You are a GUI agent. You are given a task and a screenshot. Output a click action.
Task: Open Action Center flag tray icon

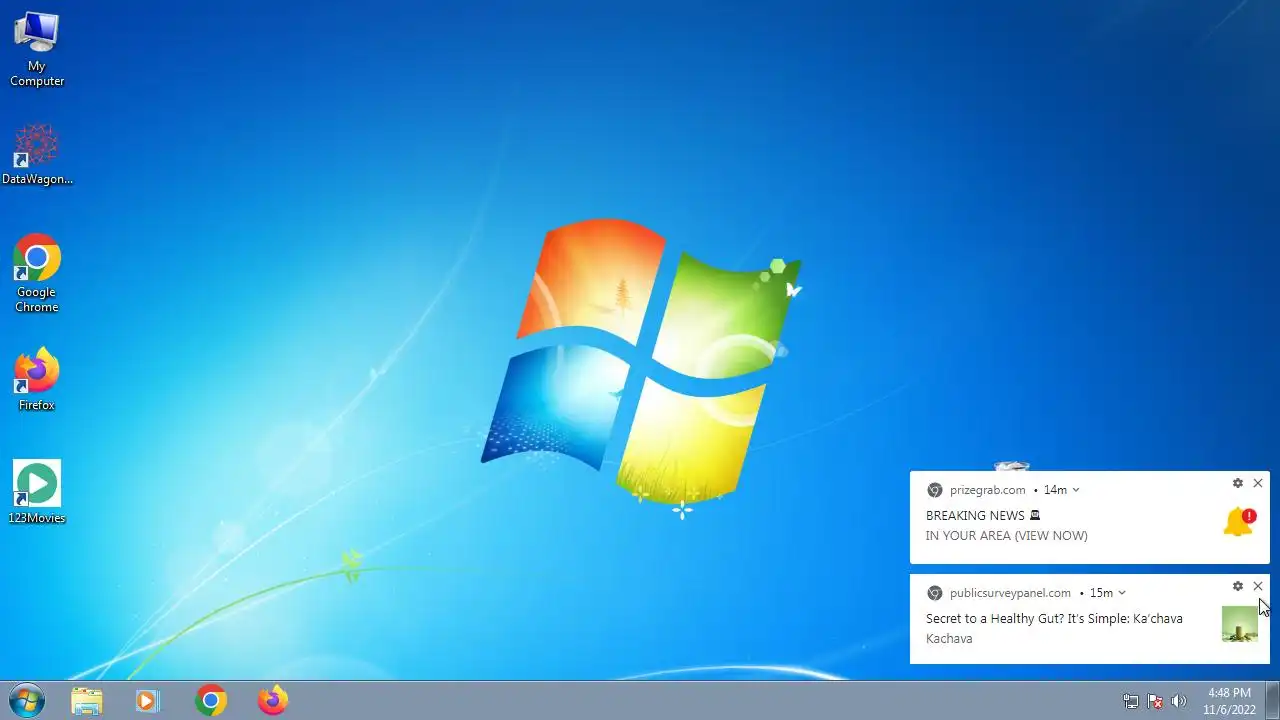pos(1155,701)
